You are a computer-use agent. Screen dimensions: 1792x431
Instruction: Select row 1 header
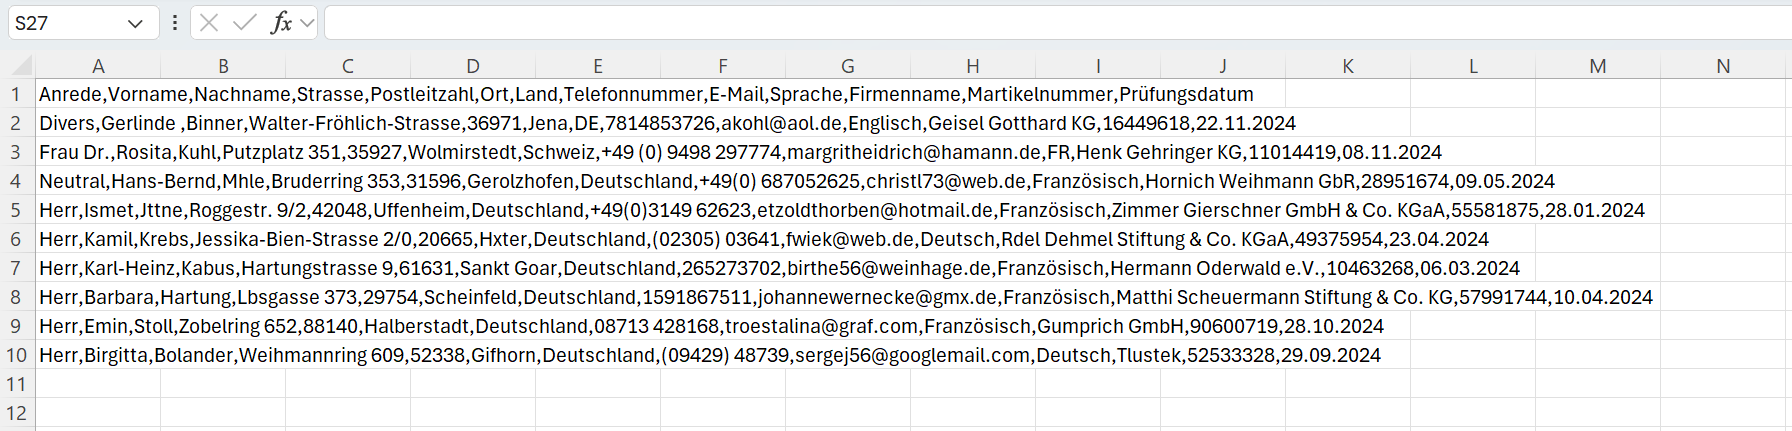(x=17, y=94)
